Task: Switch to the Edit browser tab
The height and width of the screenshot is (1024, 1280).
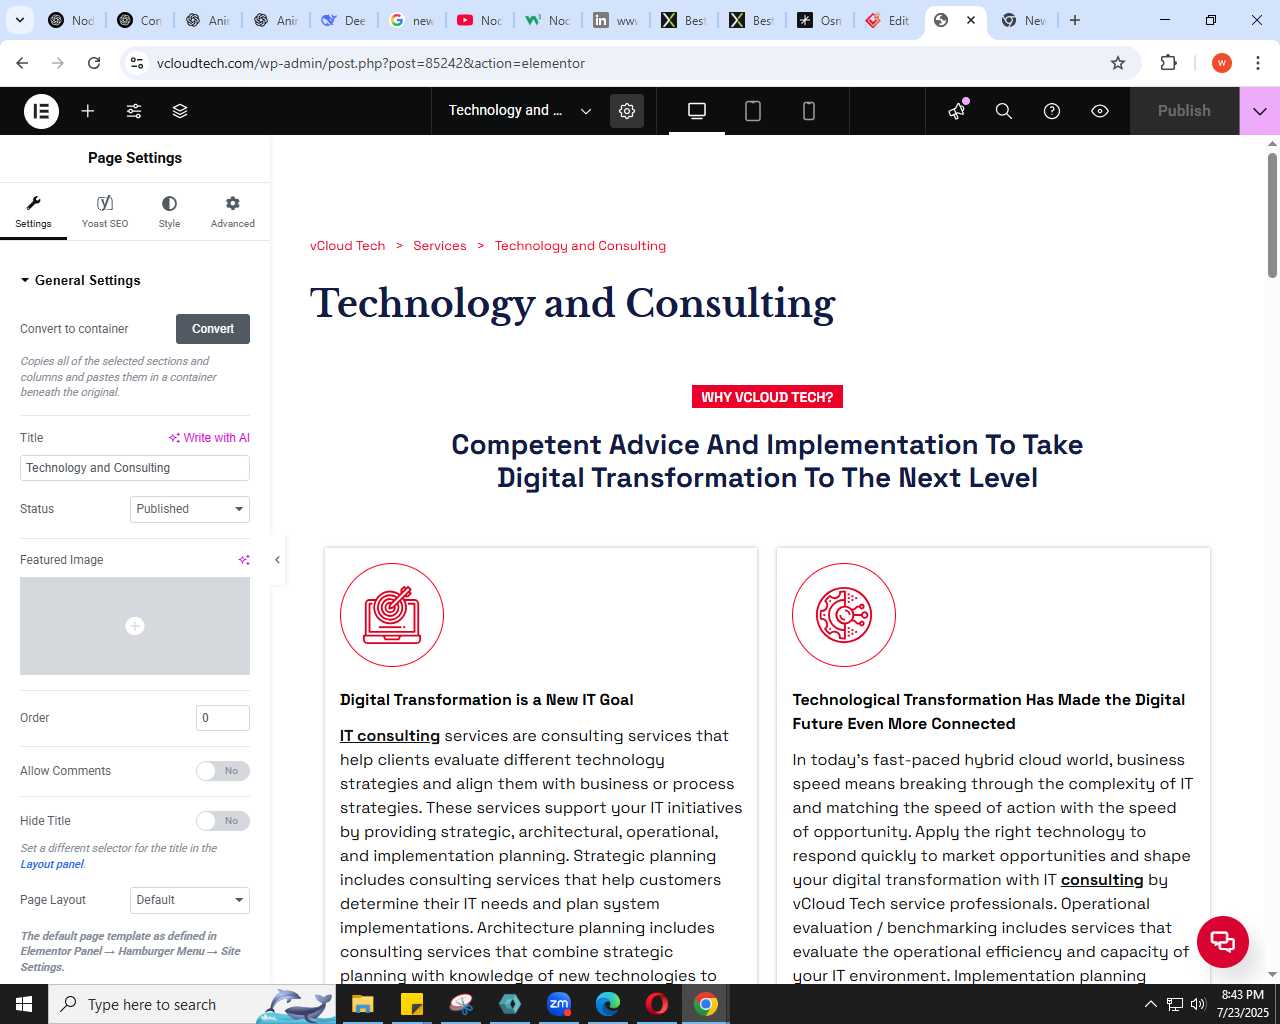Action: [x=888, y=20]
